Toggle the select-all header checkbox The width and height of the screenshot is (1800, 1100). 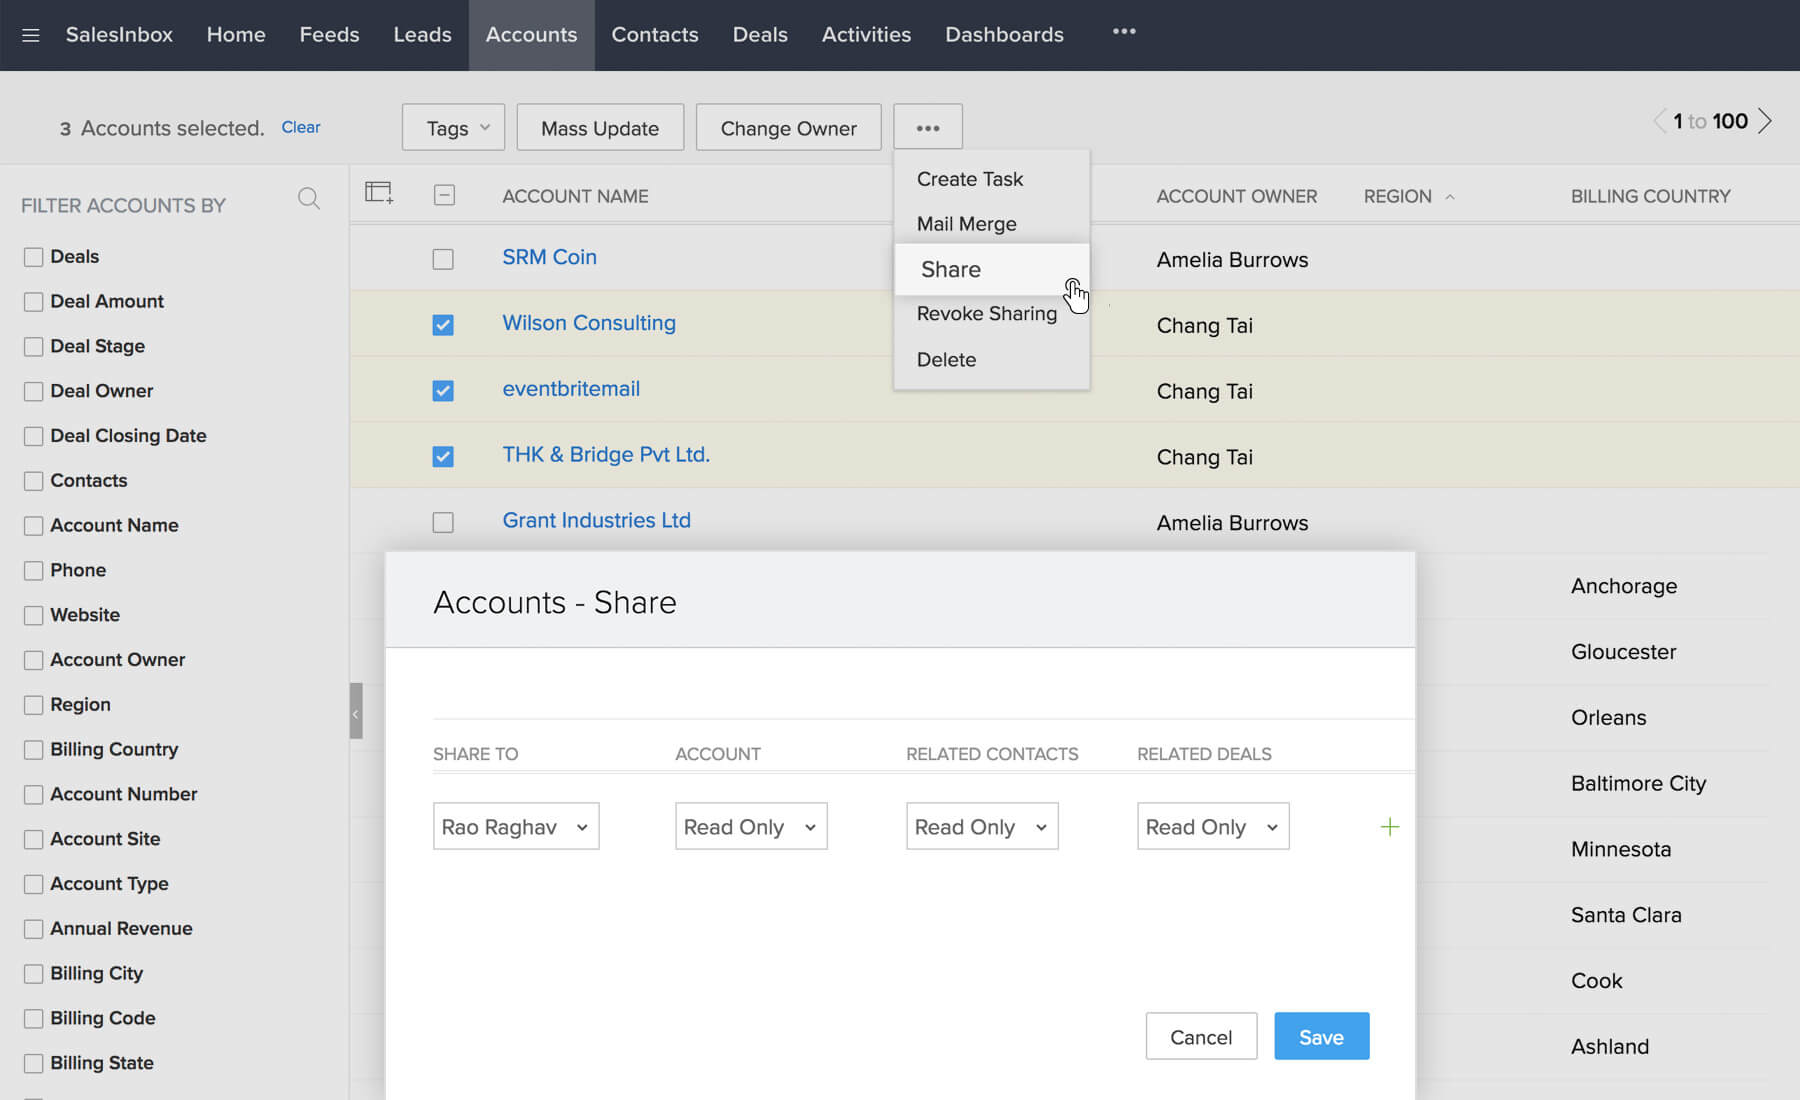pyautogui.click(x=444, y=195)
